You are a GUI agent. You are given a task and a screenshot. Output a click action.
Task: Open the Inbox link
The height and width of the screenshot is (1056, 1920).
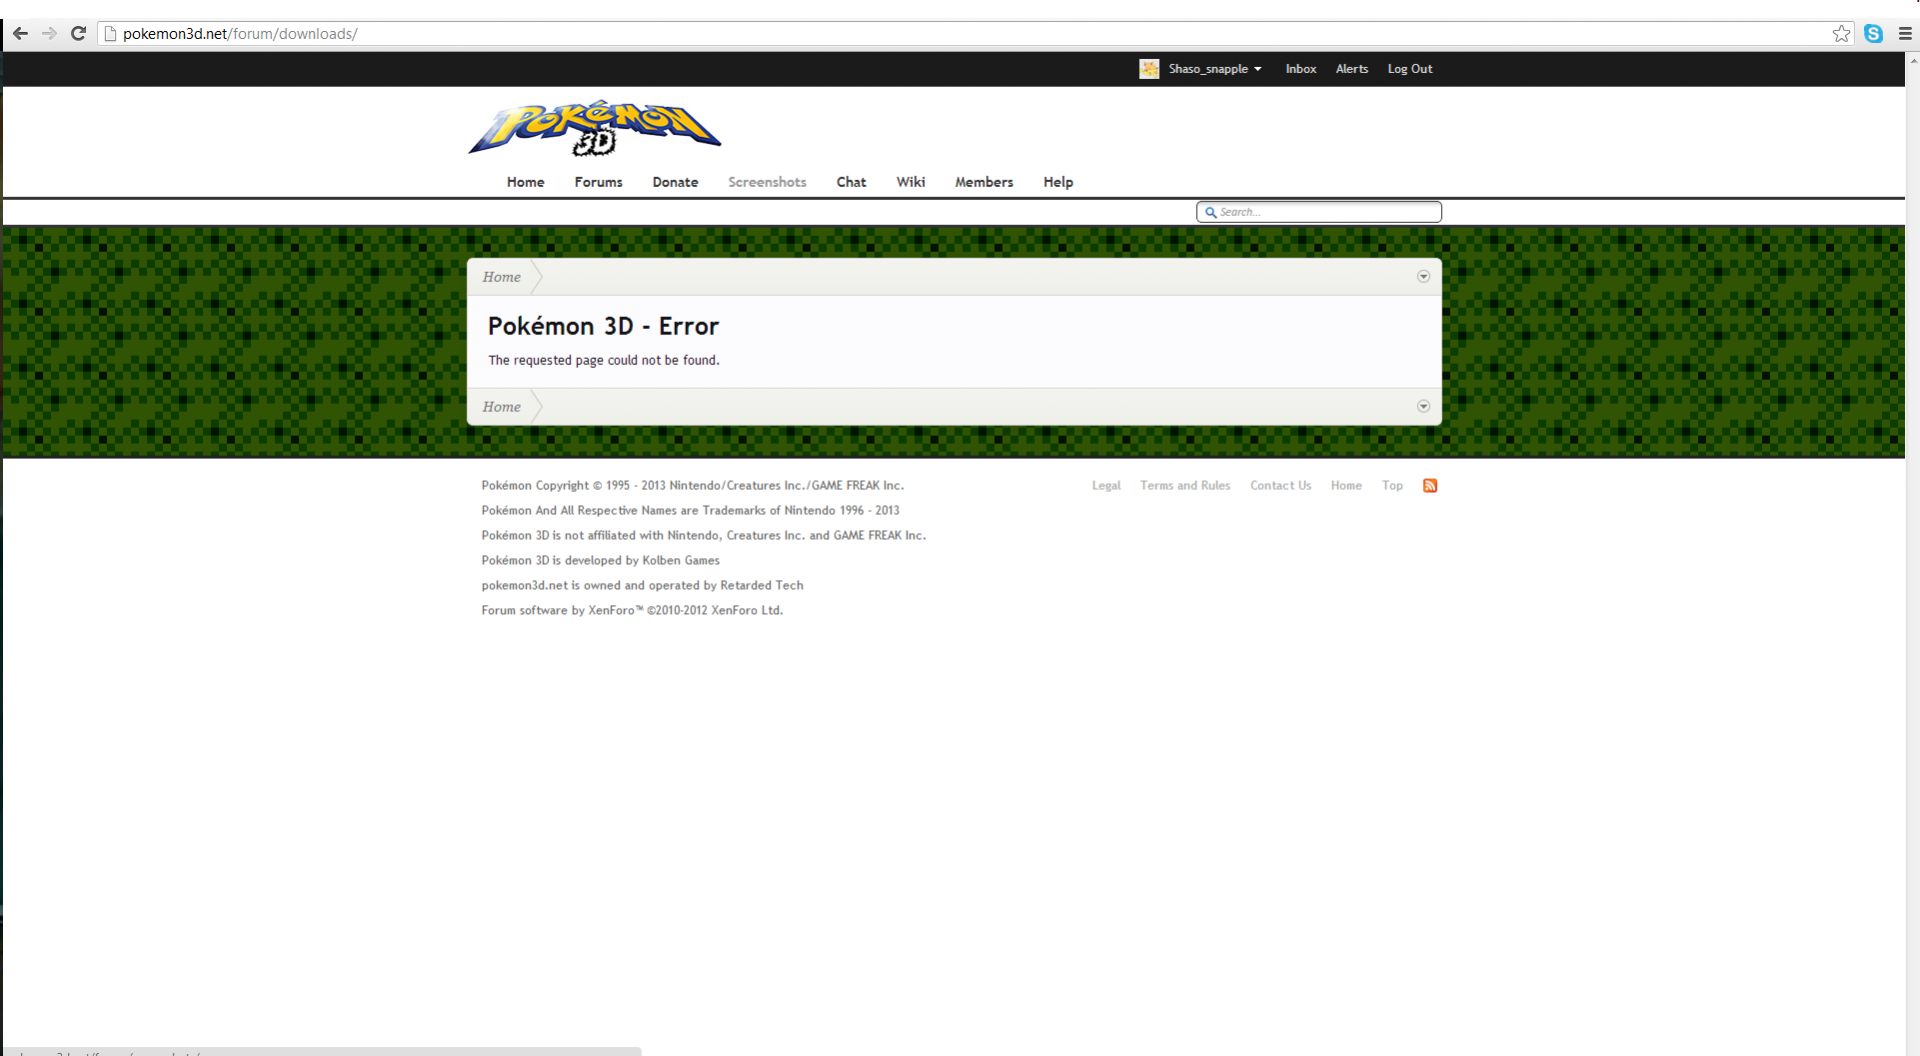[1300, 69]
